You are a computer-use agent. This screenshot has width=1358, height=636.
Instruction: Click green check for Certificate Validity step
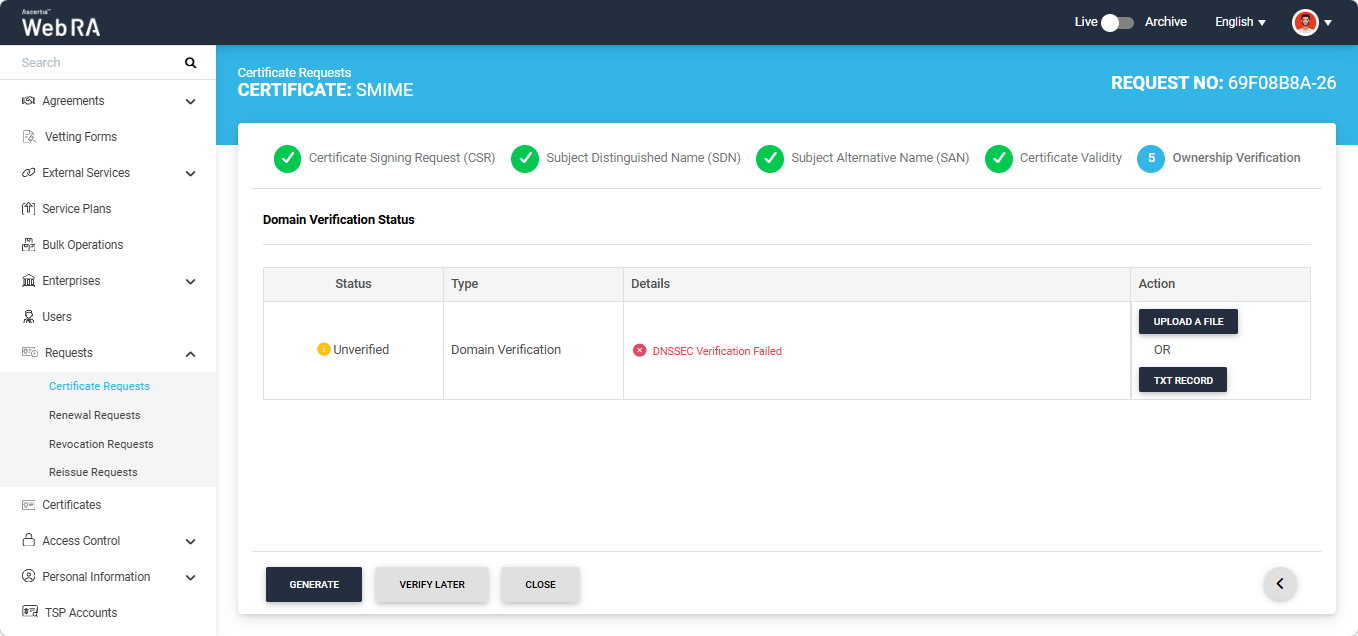click(x=999, y=158)
